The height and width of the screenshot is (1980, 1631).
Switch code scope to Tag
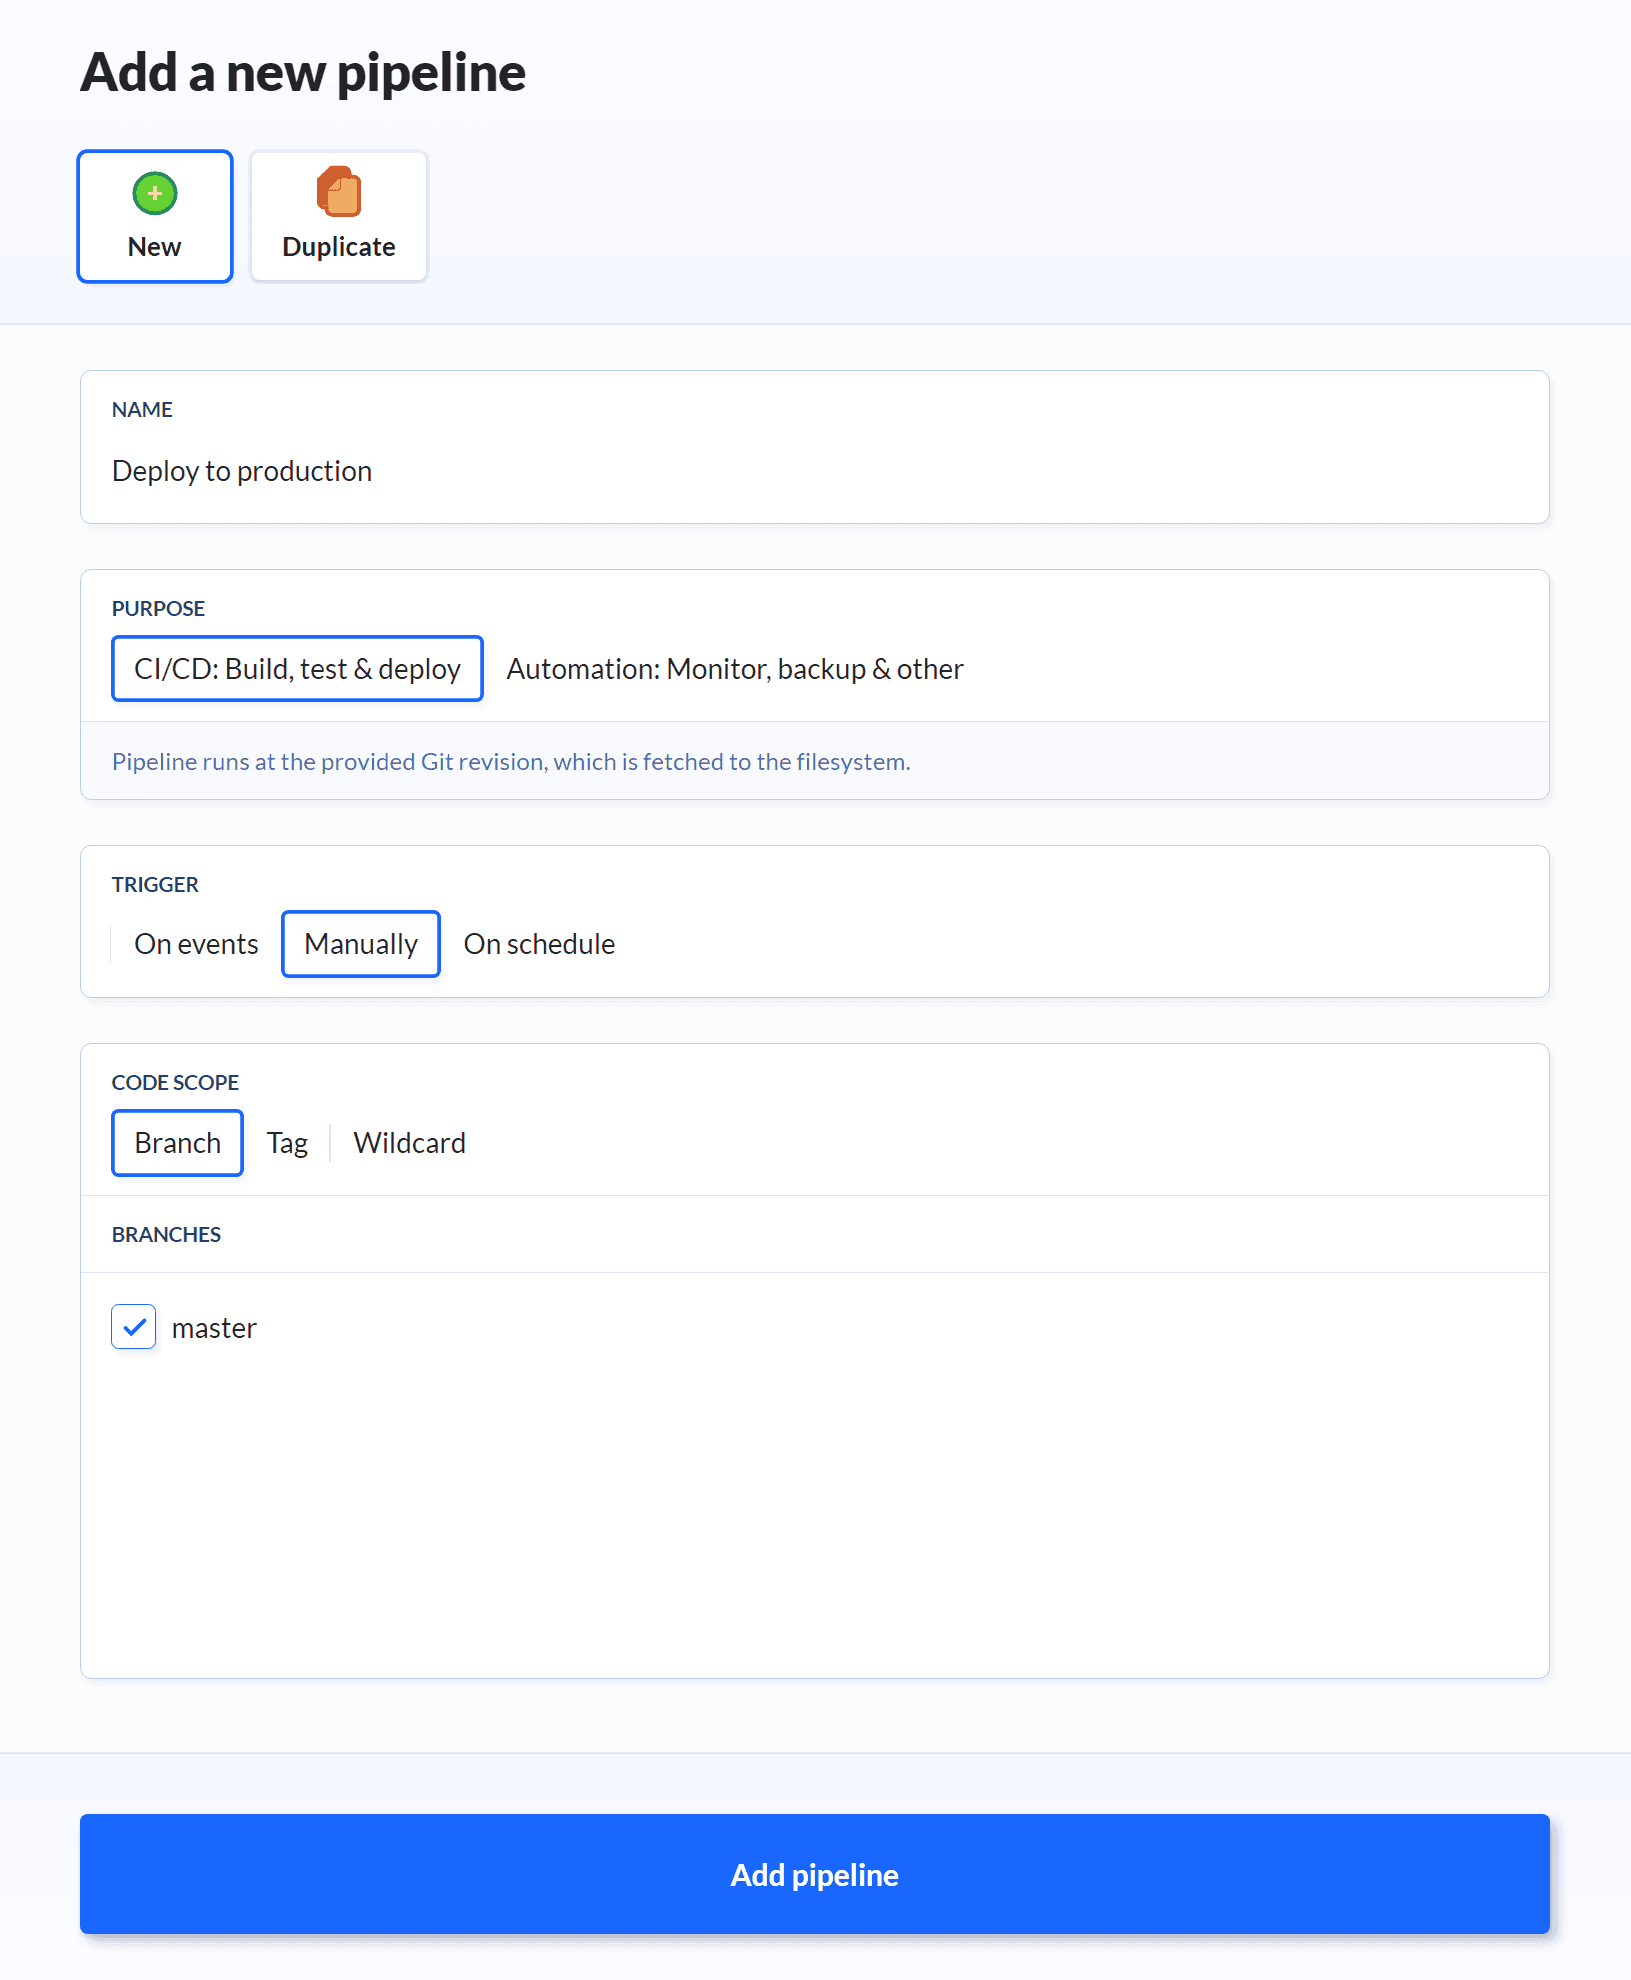287,1143
